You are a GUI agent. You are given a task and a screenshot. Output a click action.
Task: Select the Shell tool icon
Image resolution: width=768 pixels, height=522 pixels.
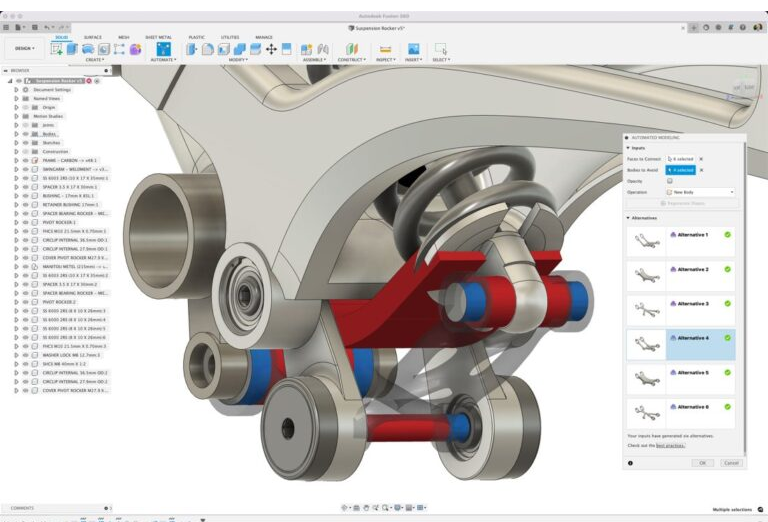click(223, 49)
